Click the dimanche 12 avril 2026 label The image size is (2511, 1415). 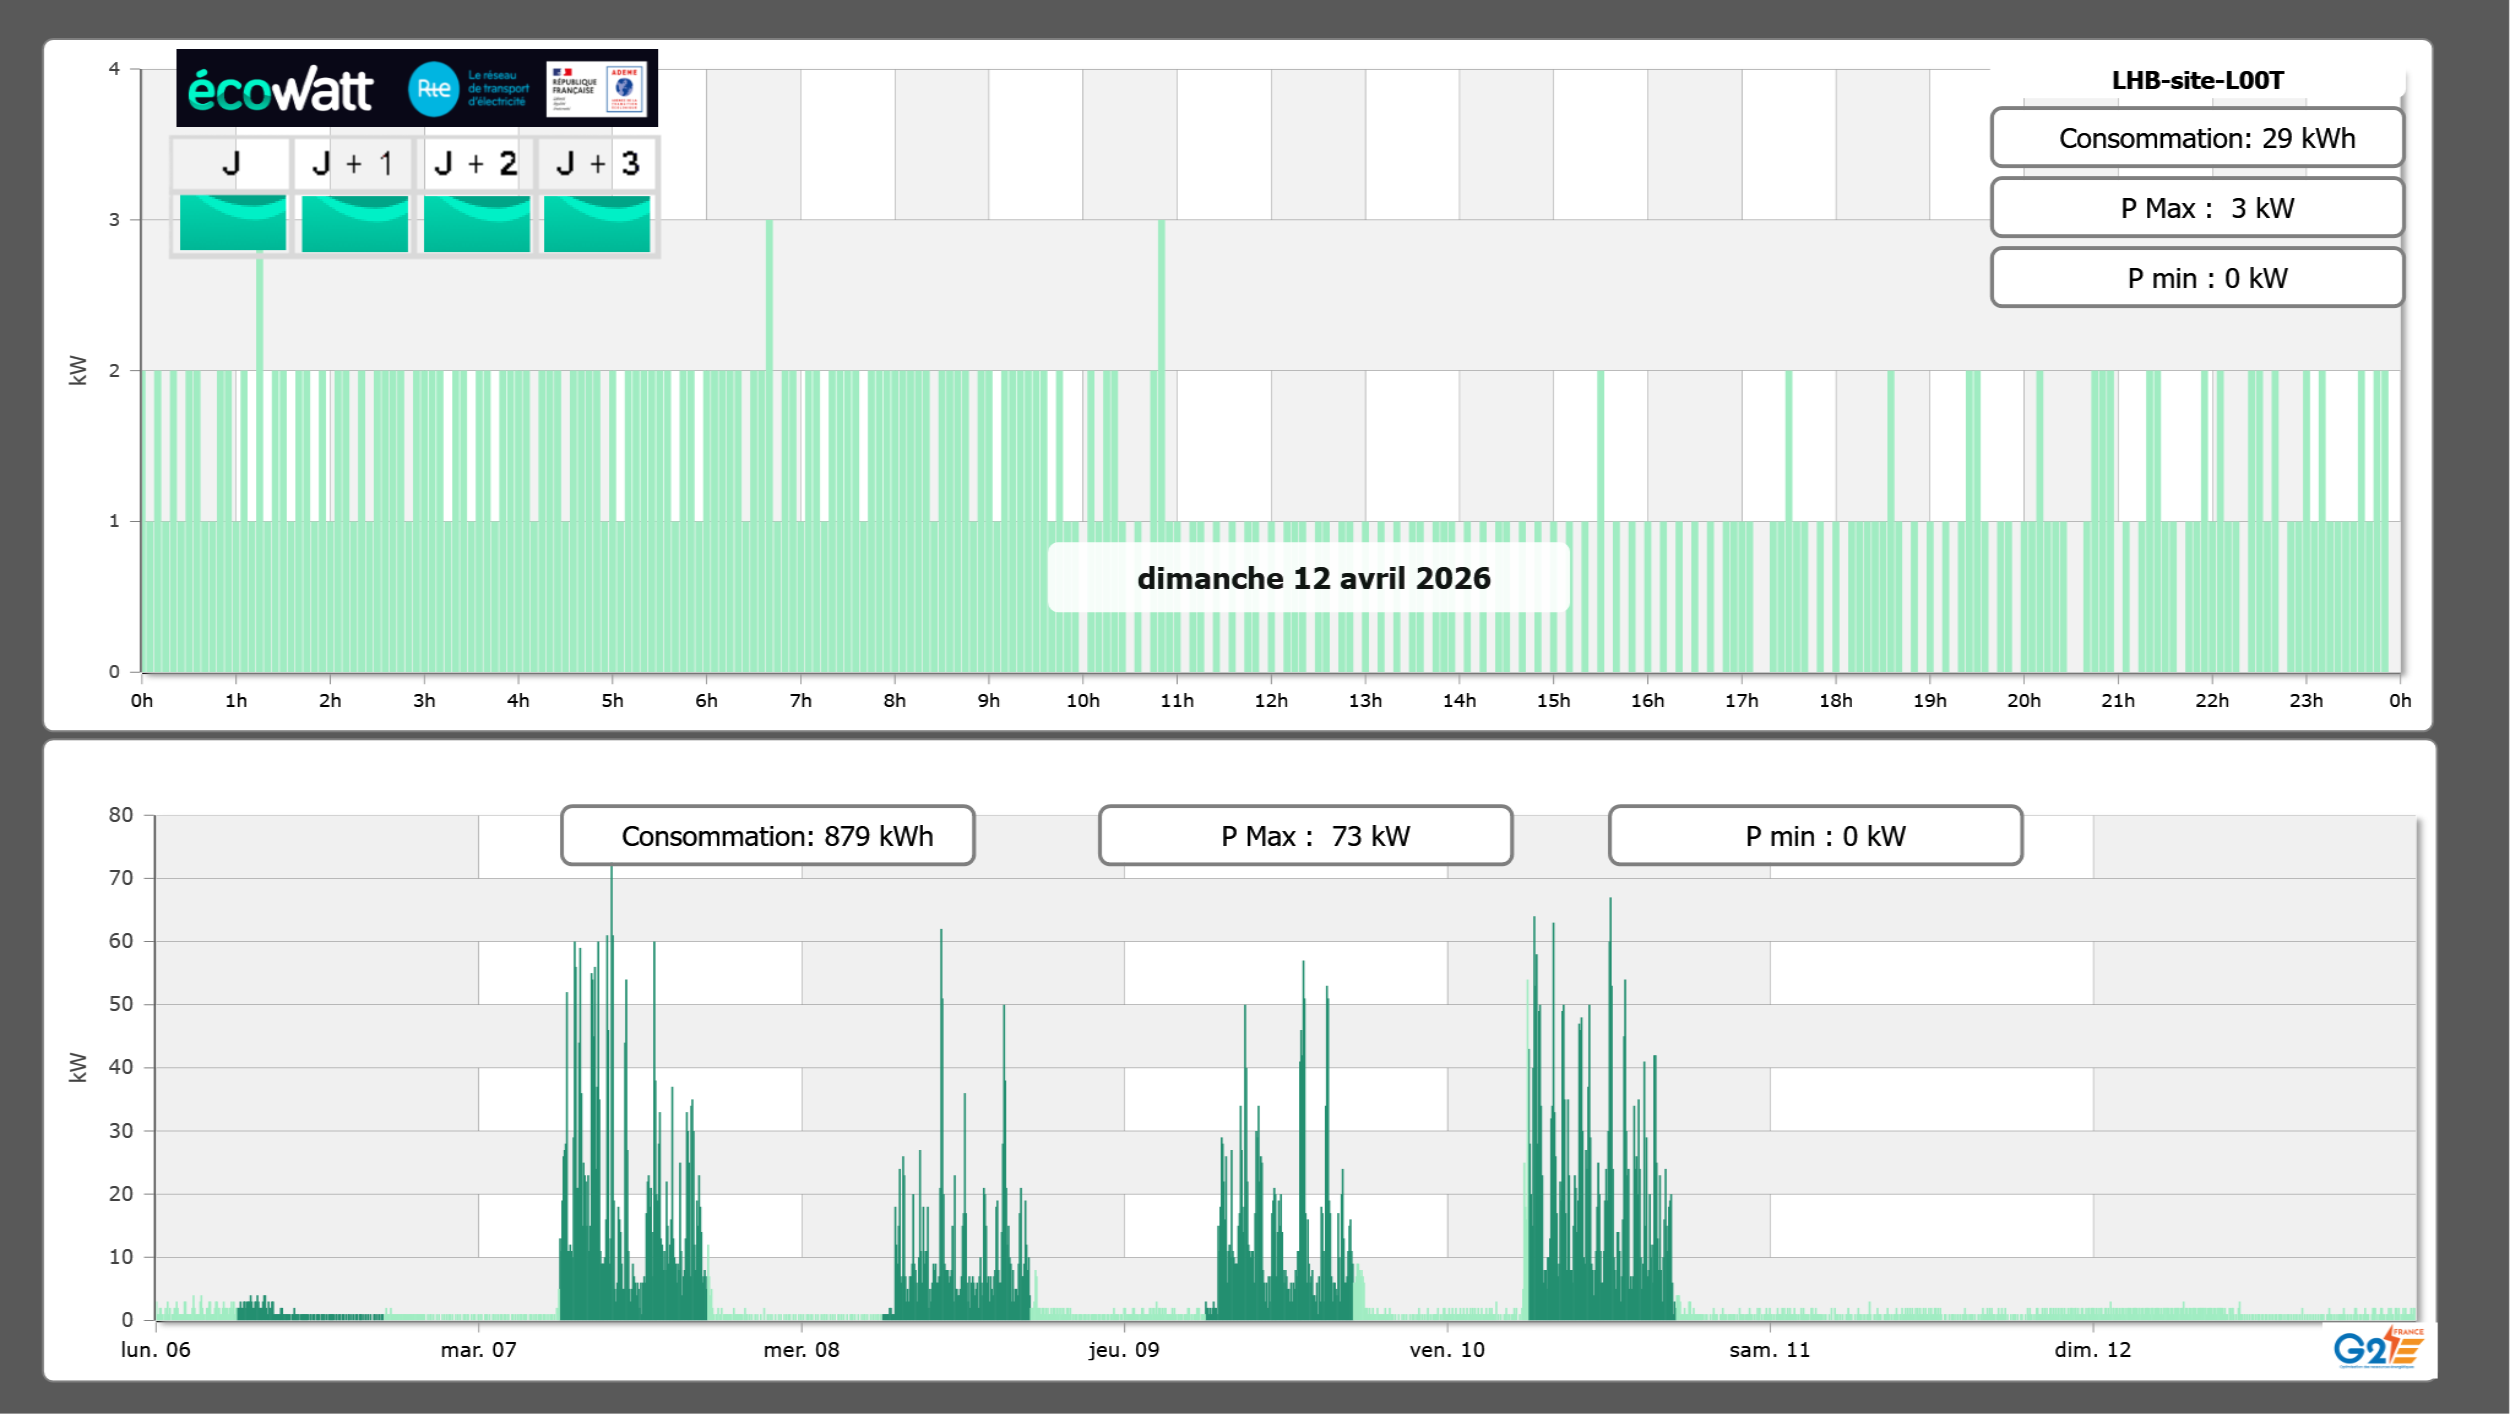1312,578
